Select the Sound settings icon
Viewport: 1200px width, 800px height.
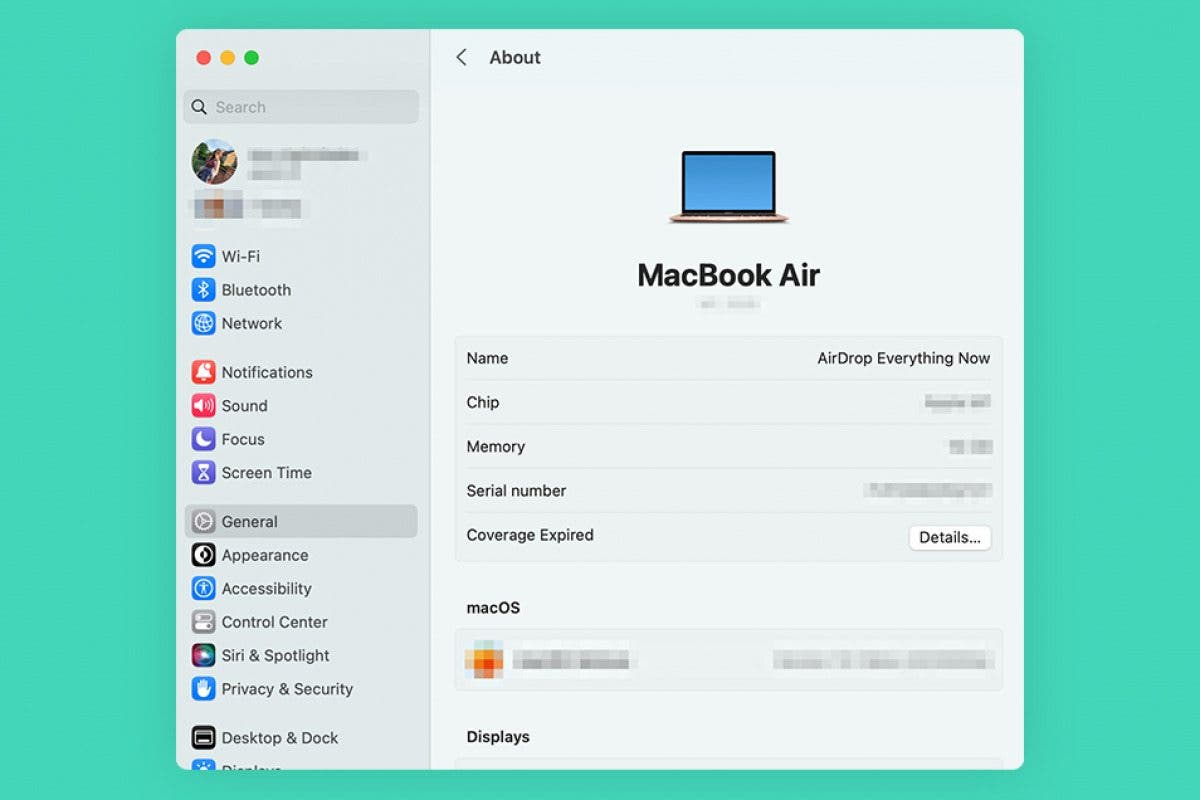(x=204, y=406)
